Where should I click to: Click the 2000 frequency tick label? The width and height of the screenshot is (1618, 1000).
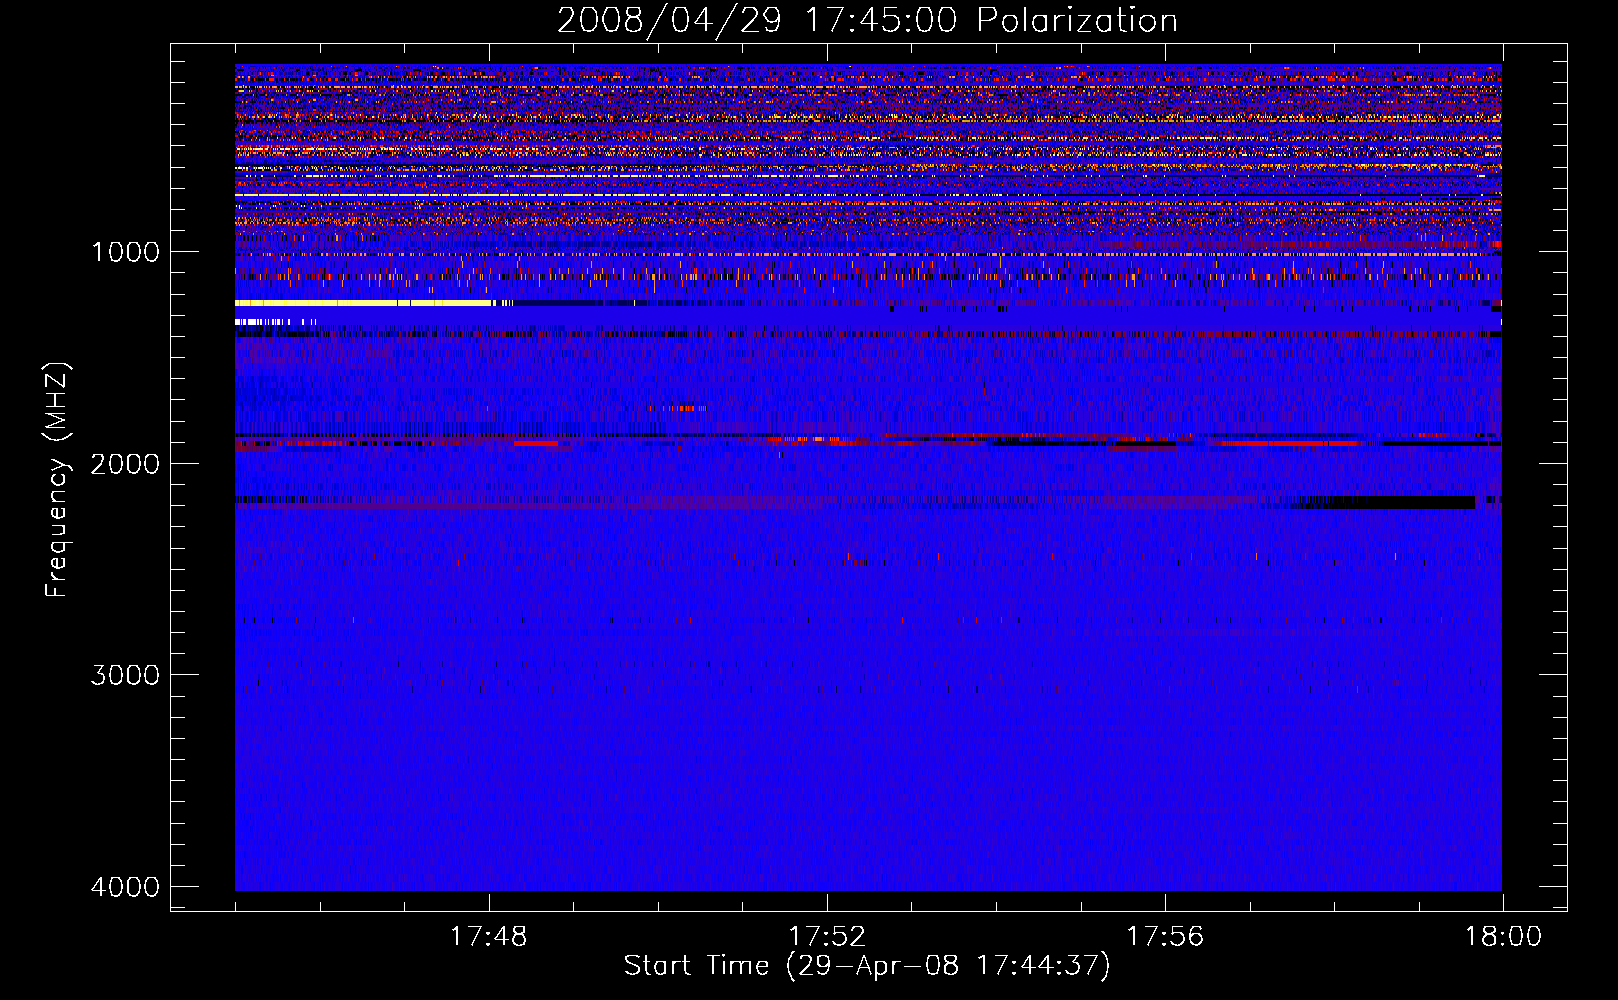pyautogui.click(x=125, y=463)
